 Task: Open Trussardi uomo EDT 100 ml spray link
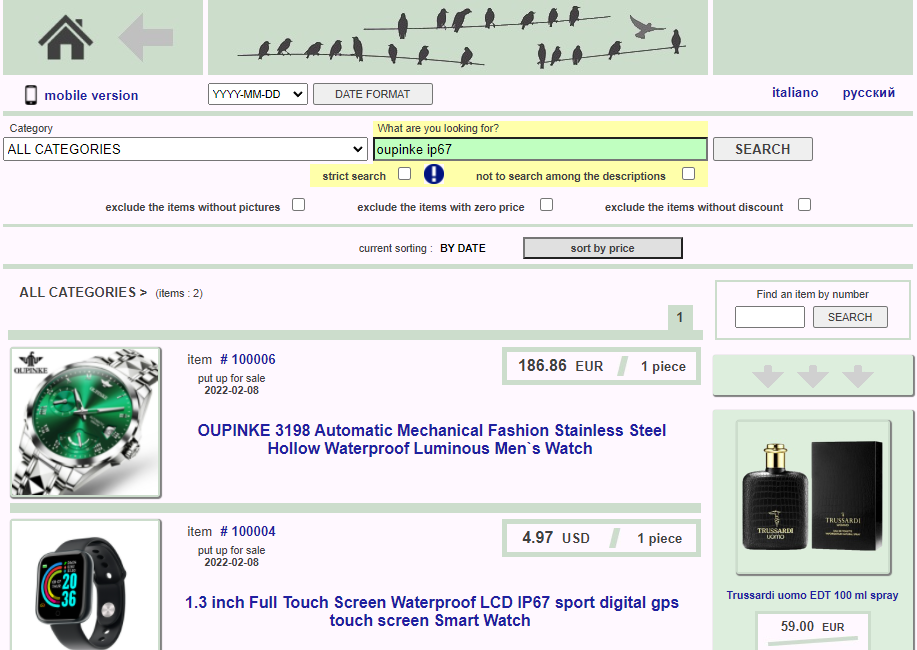click(x=812, y=595)
